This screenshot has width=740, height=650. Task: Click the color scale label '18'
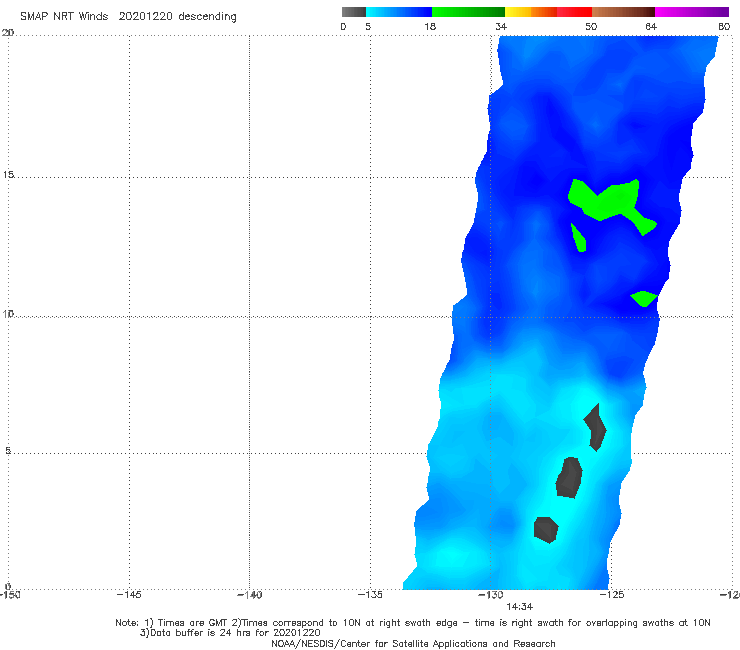point(430,27)
